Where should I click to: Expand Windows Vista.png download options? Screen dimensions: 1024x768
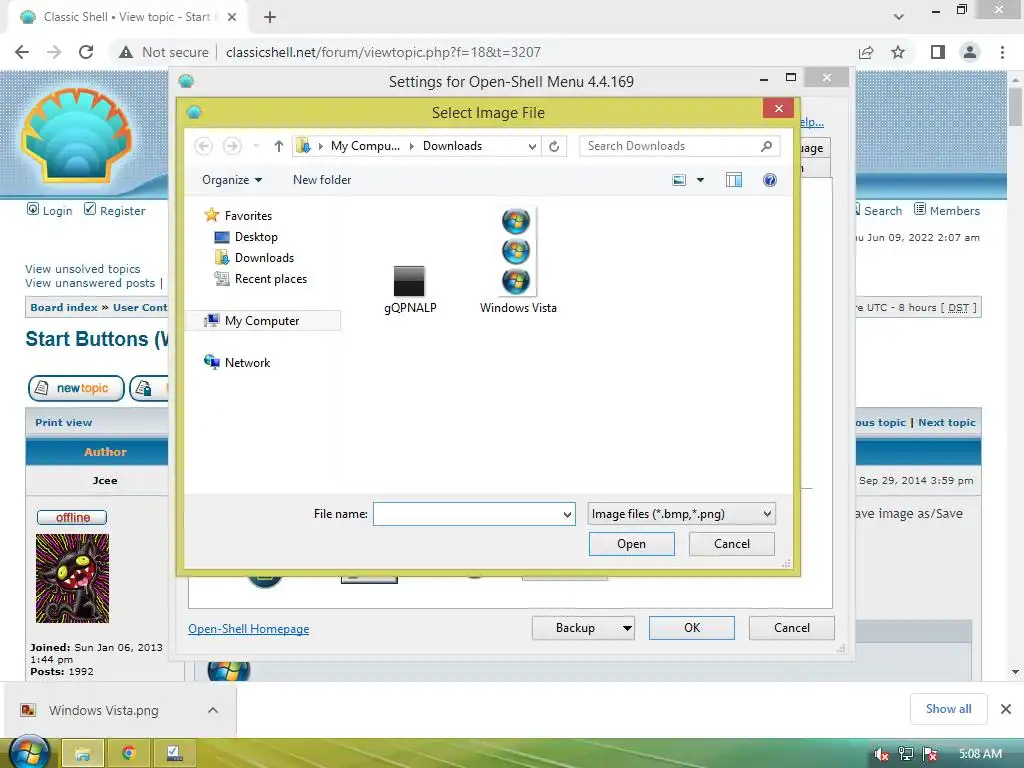pos(213,710)
